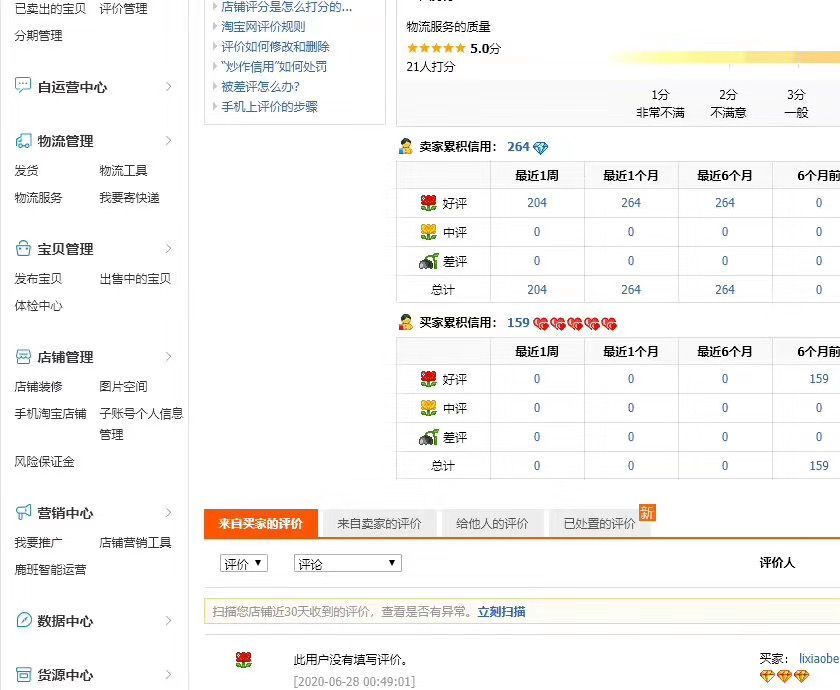
Task: Click the 自运营中心 speech bubble icon
Action: pos(23,86)
